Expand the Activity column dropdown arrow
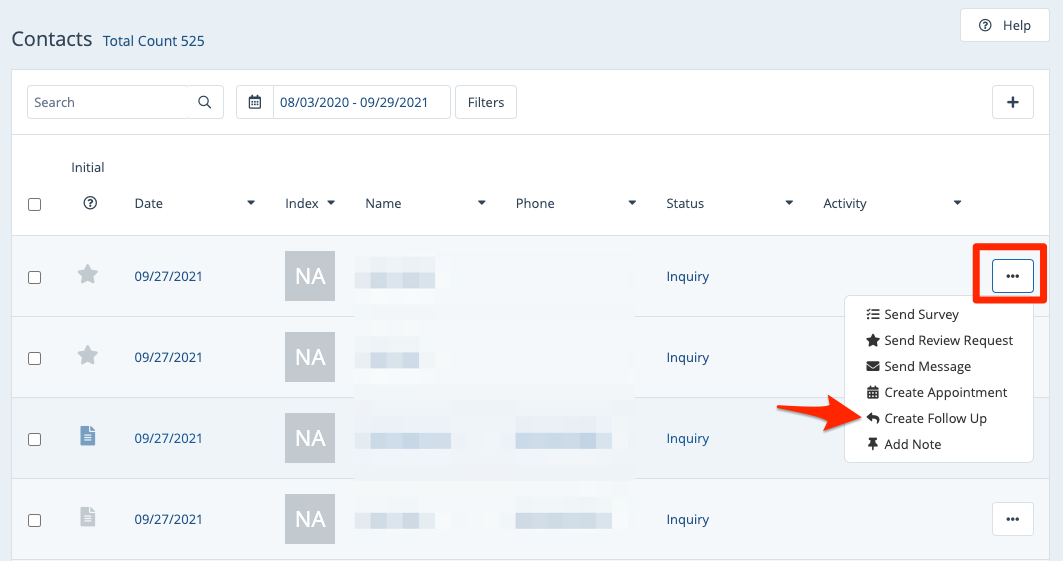Viewport: 1063px width, 561px height. click(x=957, y=204)
